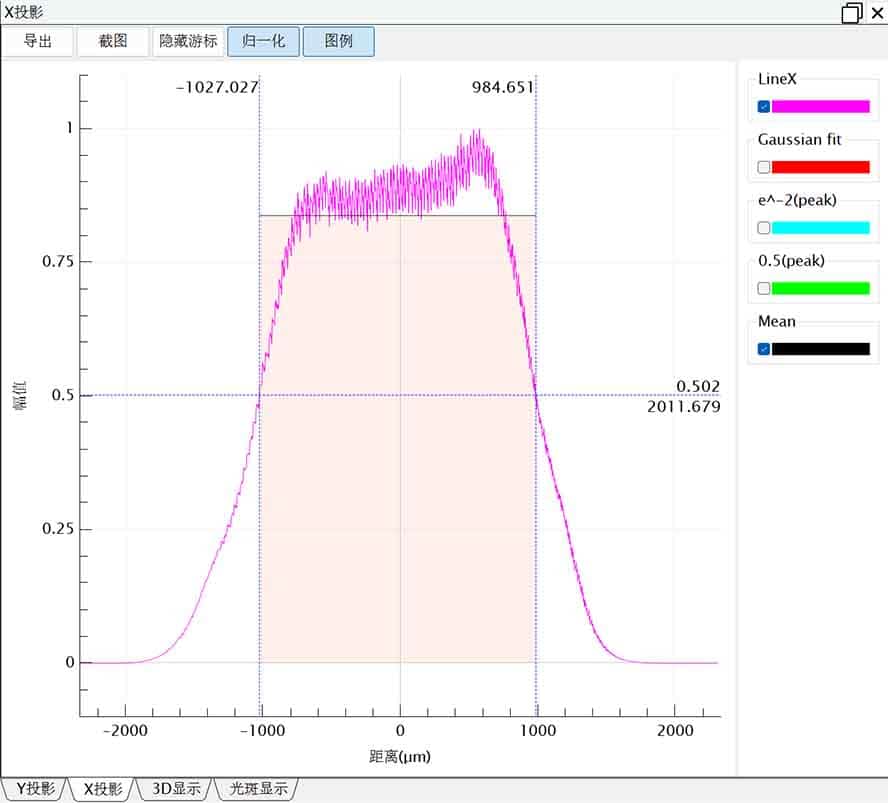Switch to the Y投影 tab

pos(35,789)
